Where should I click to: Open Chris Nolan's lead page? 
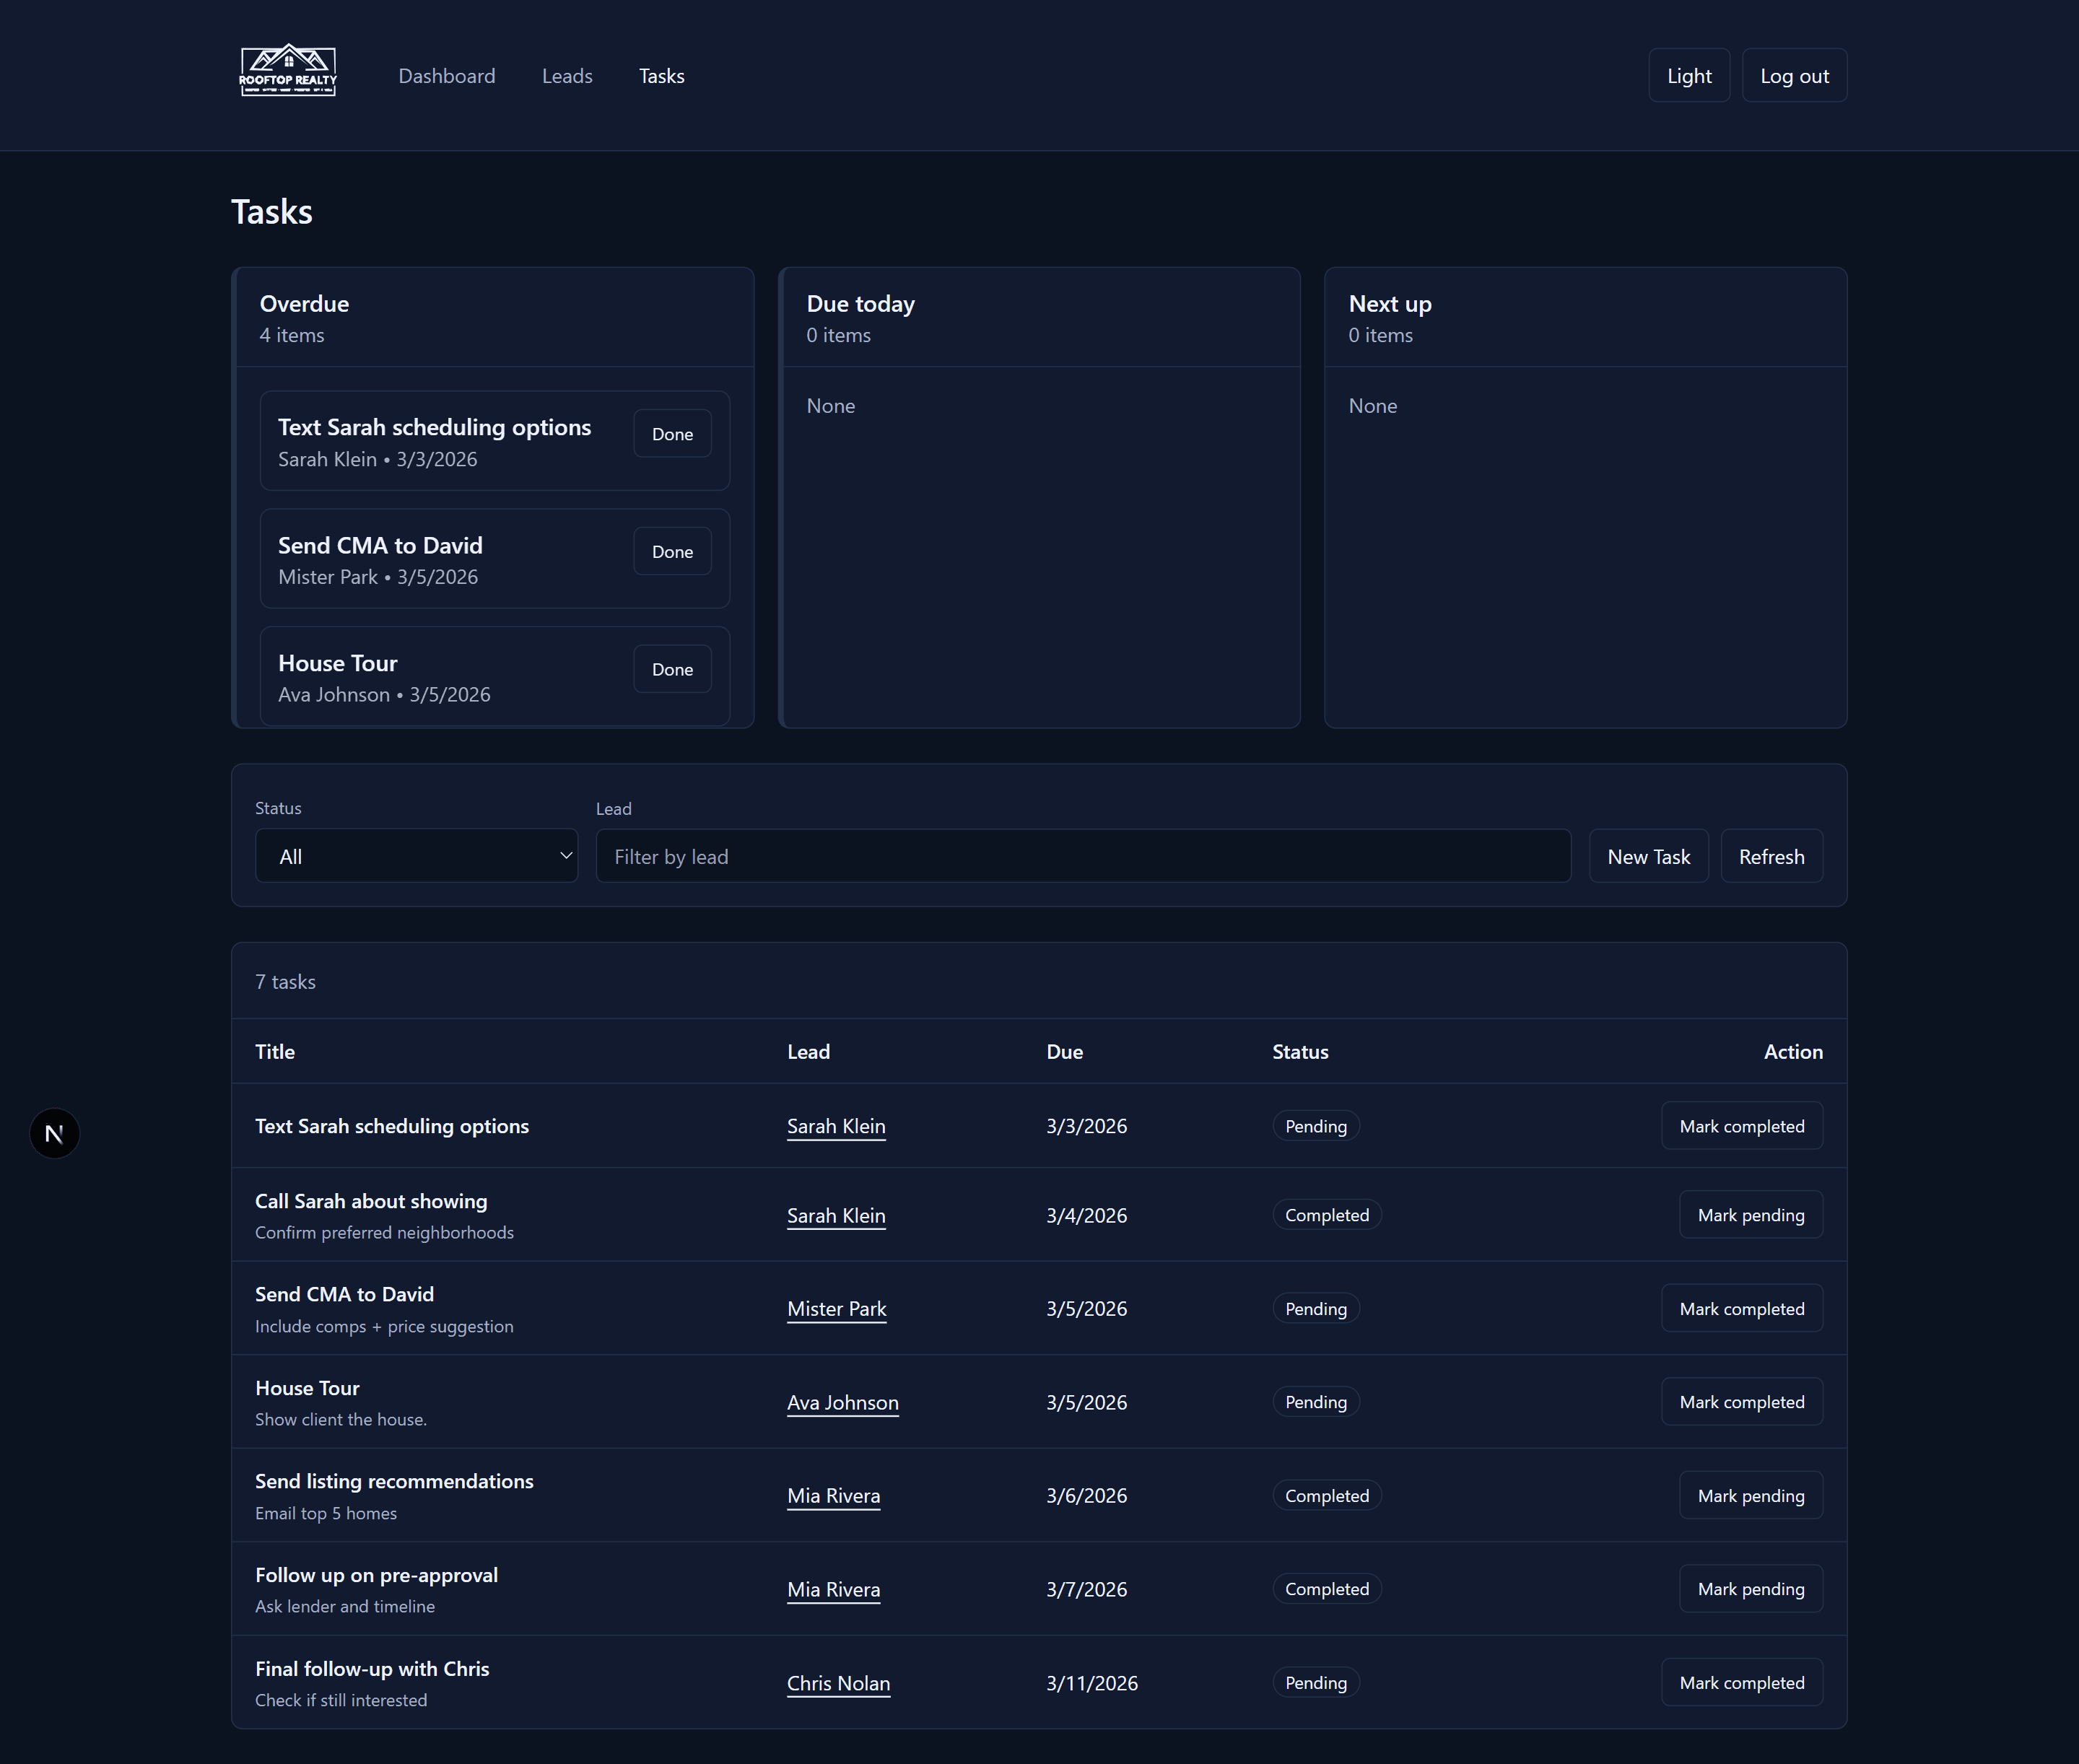click(x=838, y=1683)
